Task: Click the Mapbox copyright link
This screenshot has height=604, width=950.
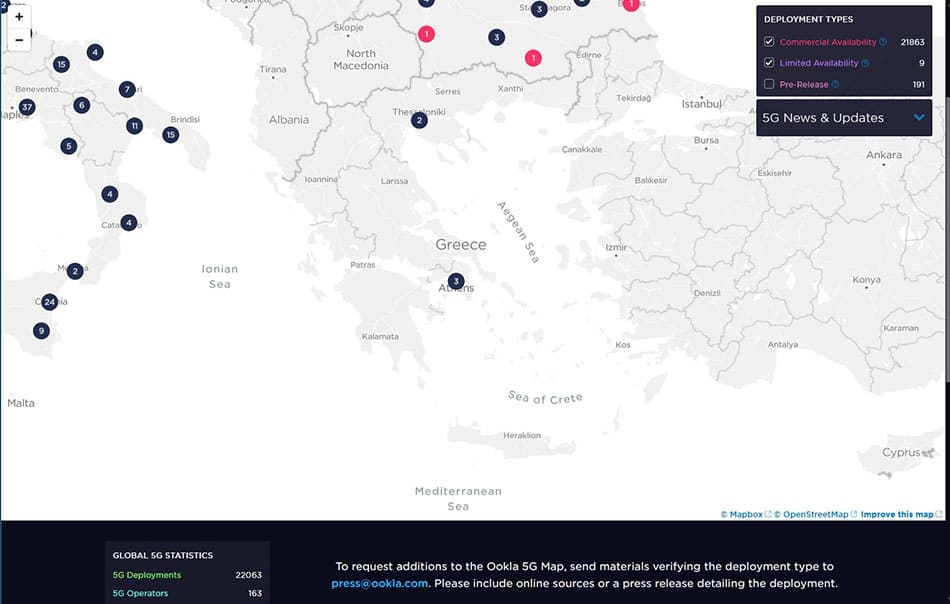Action: [x=744, y=513]
